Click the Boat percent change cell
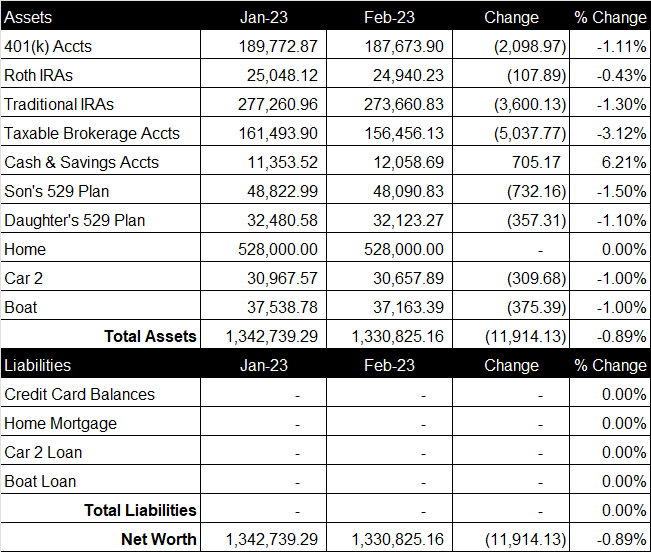This screenshot has height=552, width=651. coord(610,308)
